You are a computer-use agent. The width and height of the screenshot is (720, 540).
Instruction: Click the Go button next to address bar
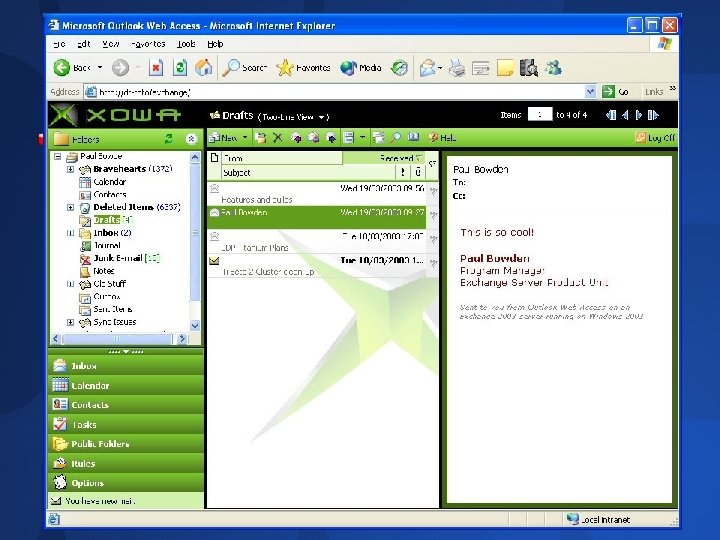click(x=616, y=92)
